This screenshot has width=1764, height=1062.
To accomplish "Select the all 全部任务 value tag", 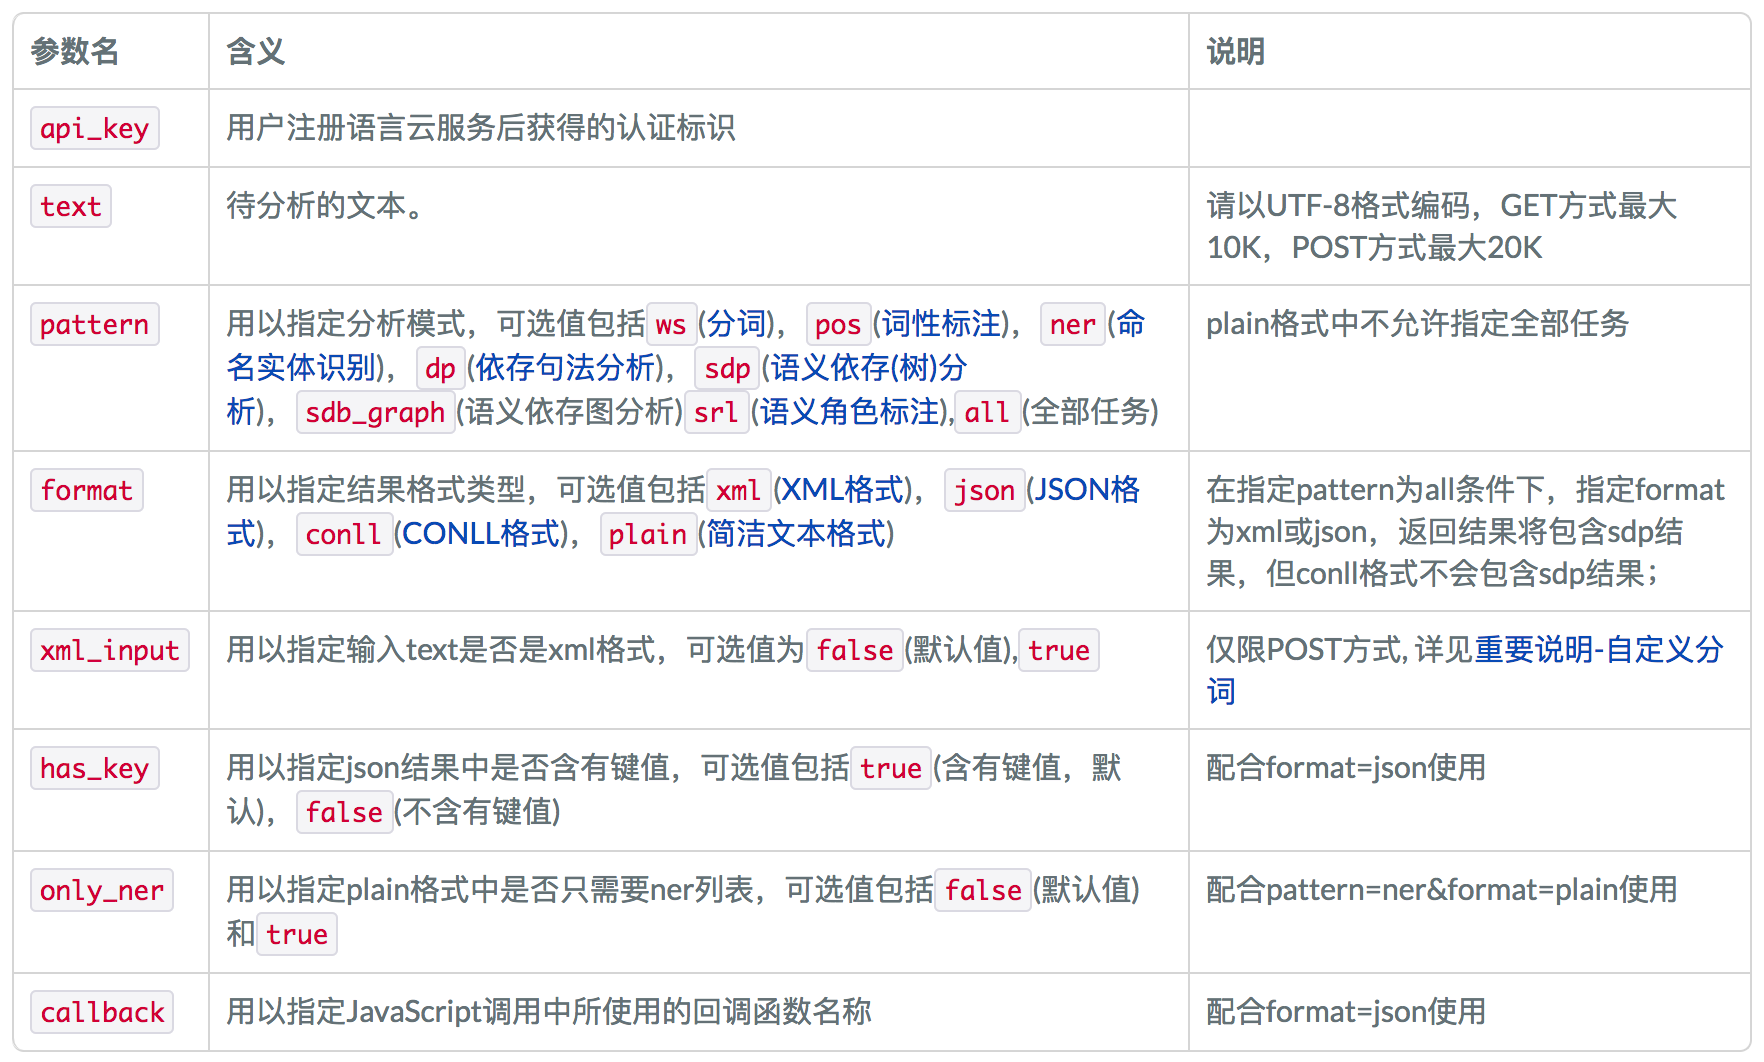I will [x=987, y=412].
